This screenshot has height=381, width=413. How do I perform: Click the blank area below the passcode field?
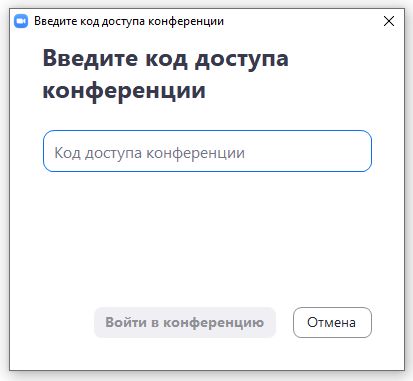207,238
